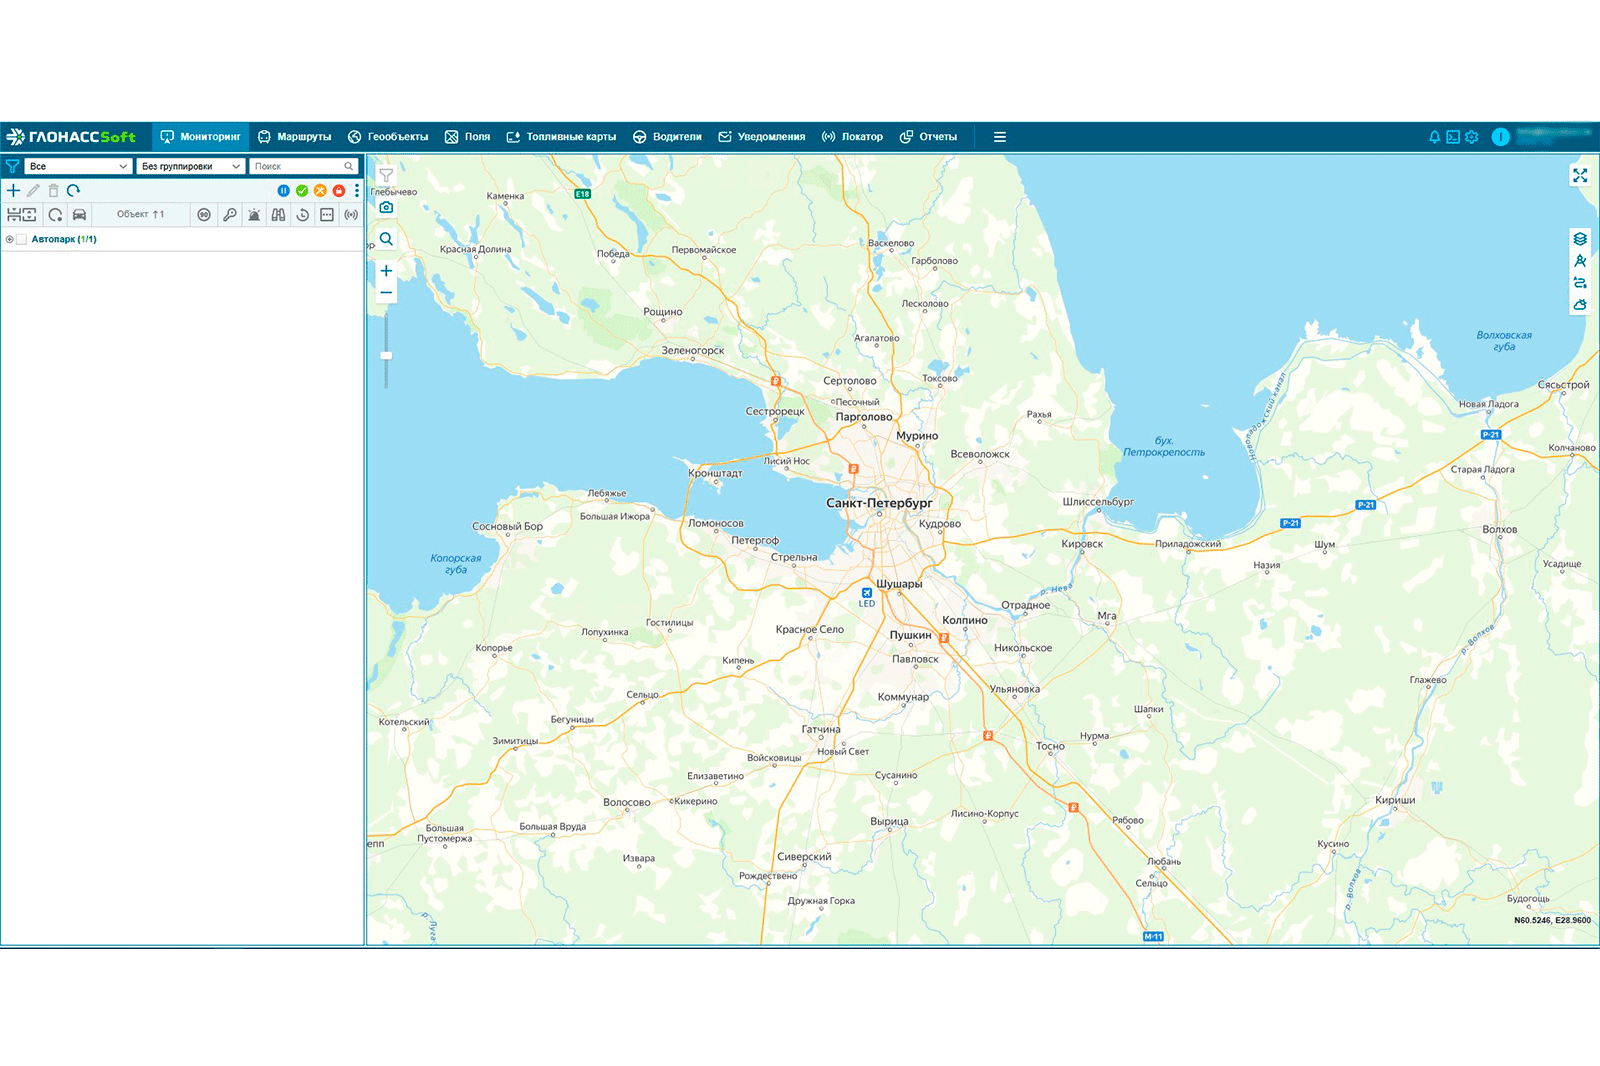
Task: Sort by the Объект column header
Action: click(x=140, y=214)
